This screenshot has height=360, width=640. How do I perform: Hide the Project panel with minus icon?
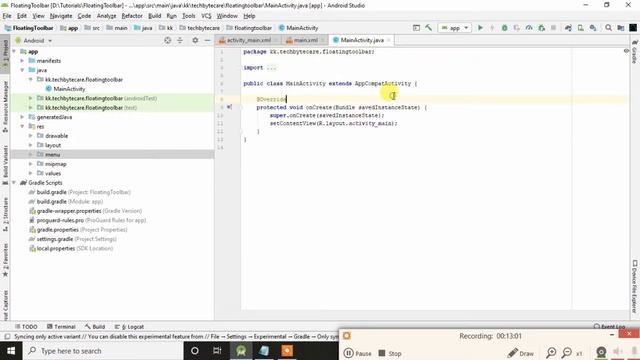[x=207, y=40]
